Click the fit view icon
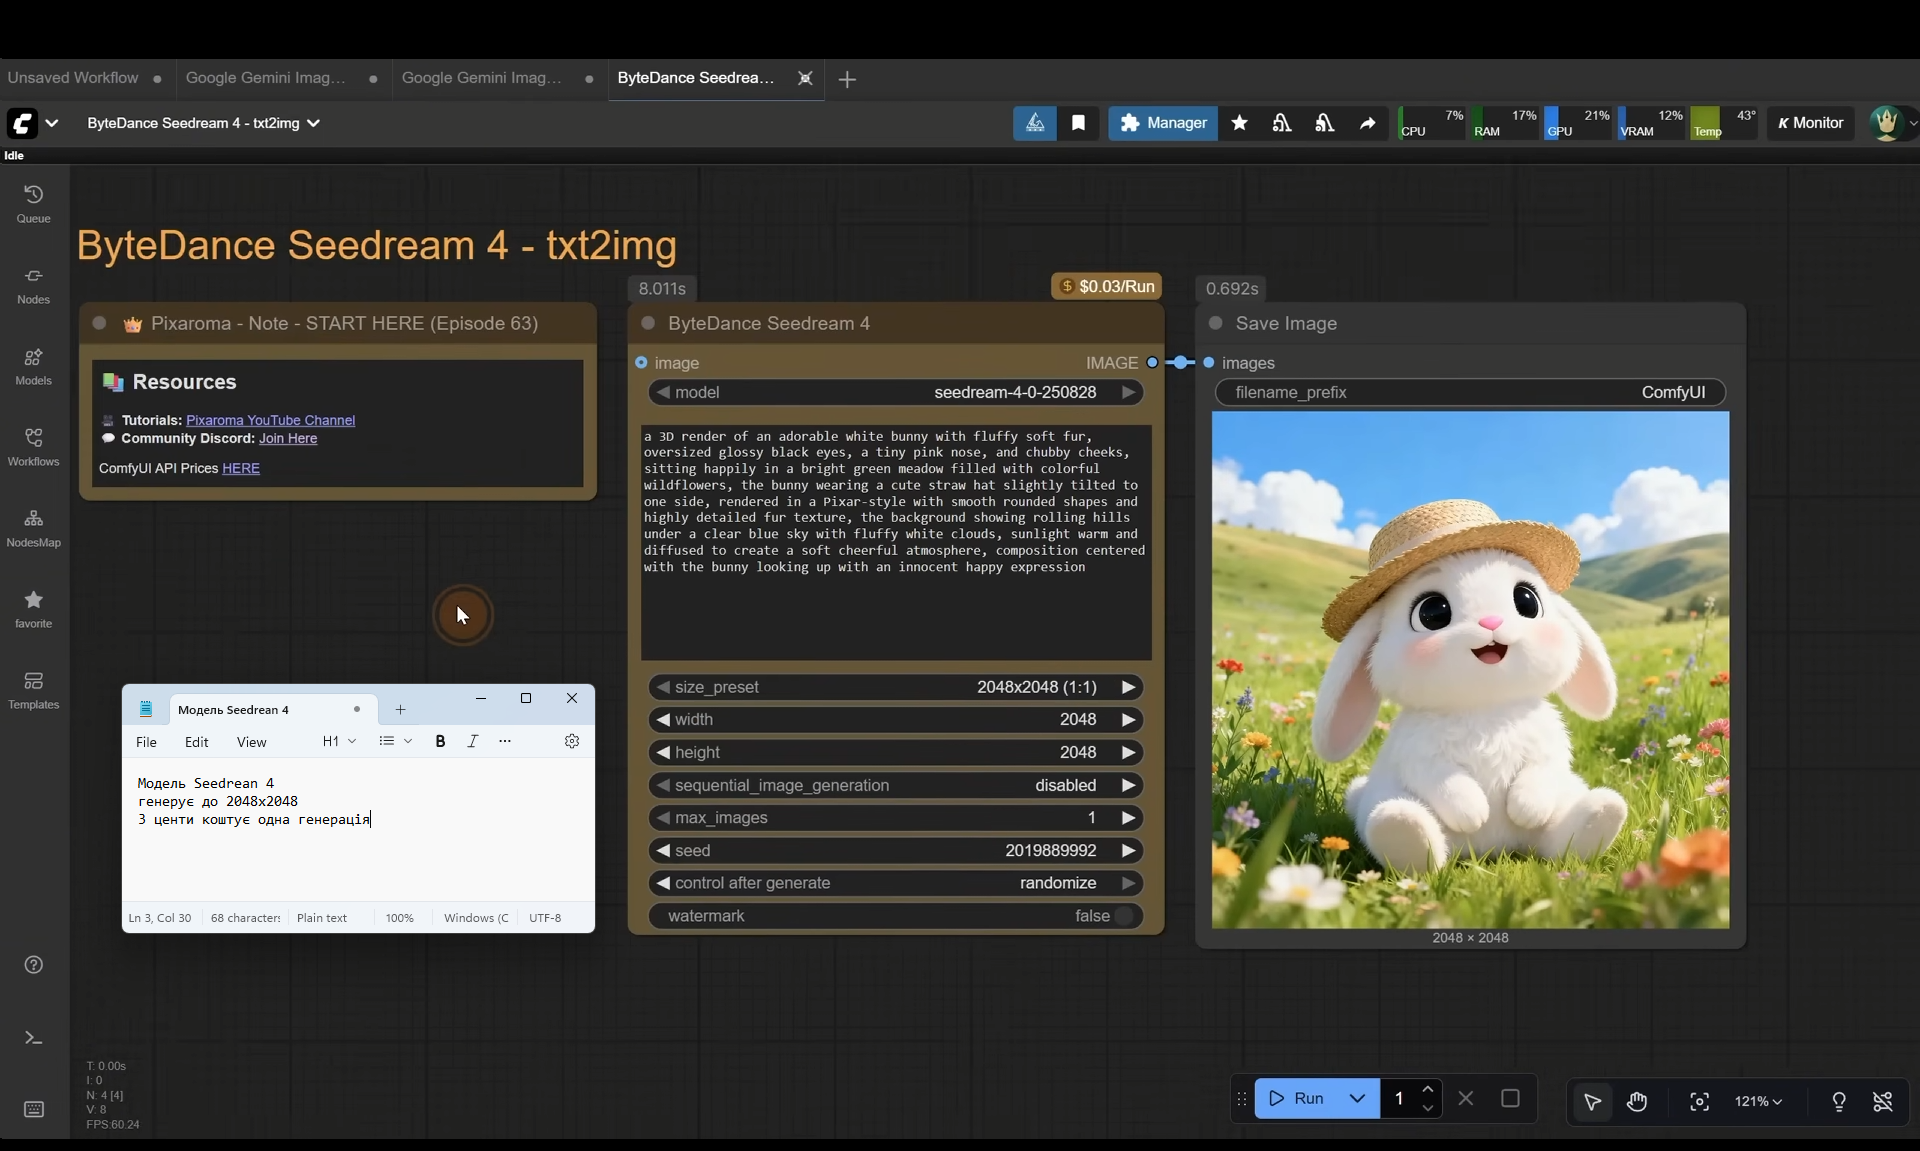Screen dimensions: 1920x1151 click(x=1699, y=1101)
